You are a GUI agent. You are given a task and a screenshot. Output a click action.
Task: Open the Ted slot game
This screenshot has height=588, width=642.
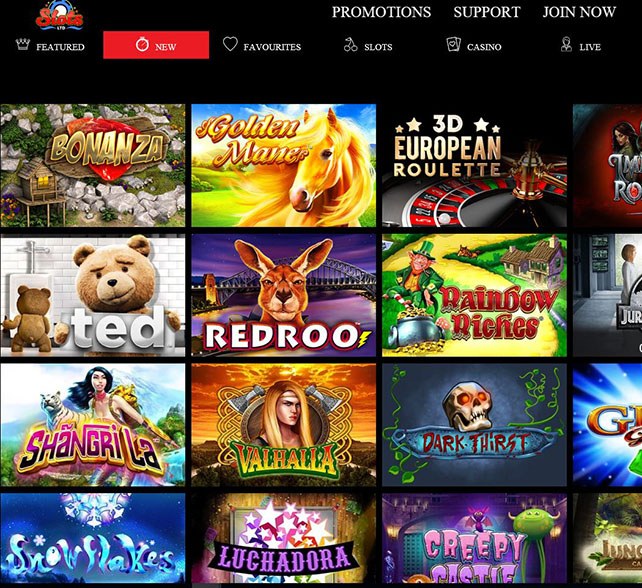click(93, 295)
